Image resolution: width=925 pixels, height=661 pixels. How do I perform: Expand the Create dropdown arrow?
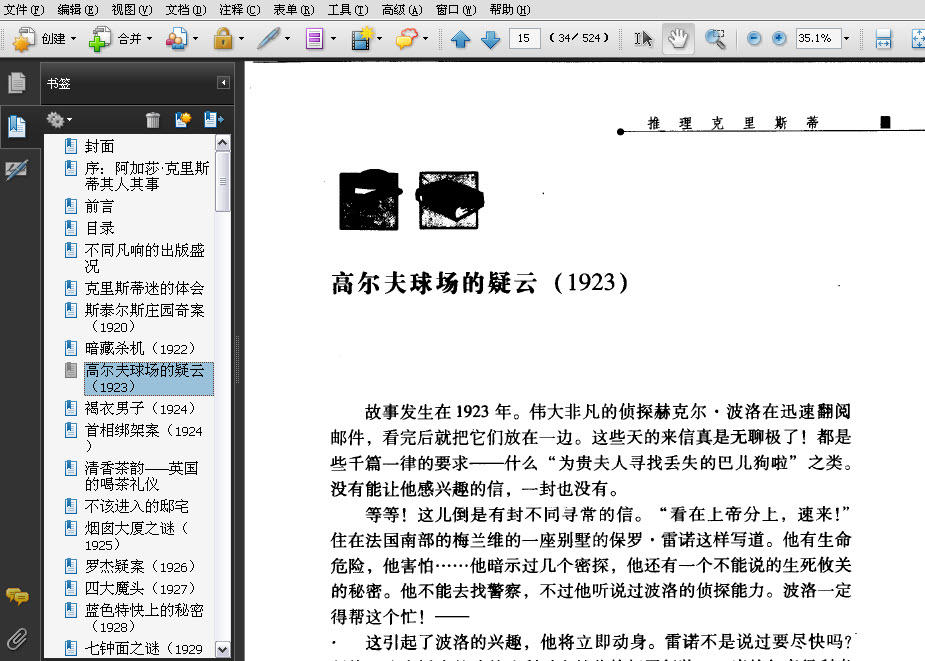pos(74,39)
